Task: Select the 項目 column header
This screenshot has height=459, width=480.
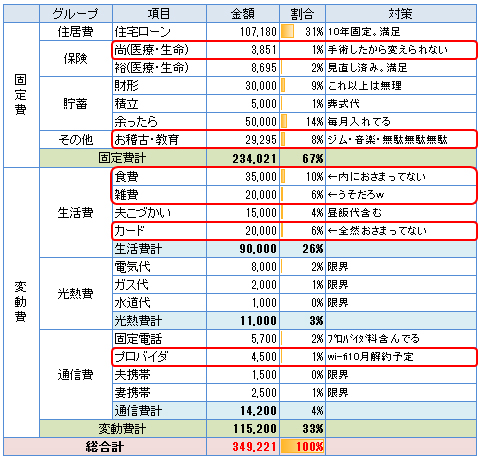Action: (159, 14)
